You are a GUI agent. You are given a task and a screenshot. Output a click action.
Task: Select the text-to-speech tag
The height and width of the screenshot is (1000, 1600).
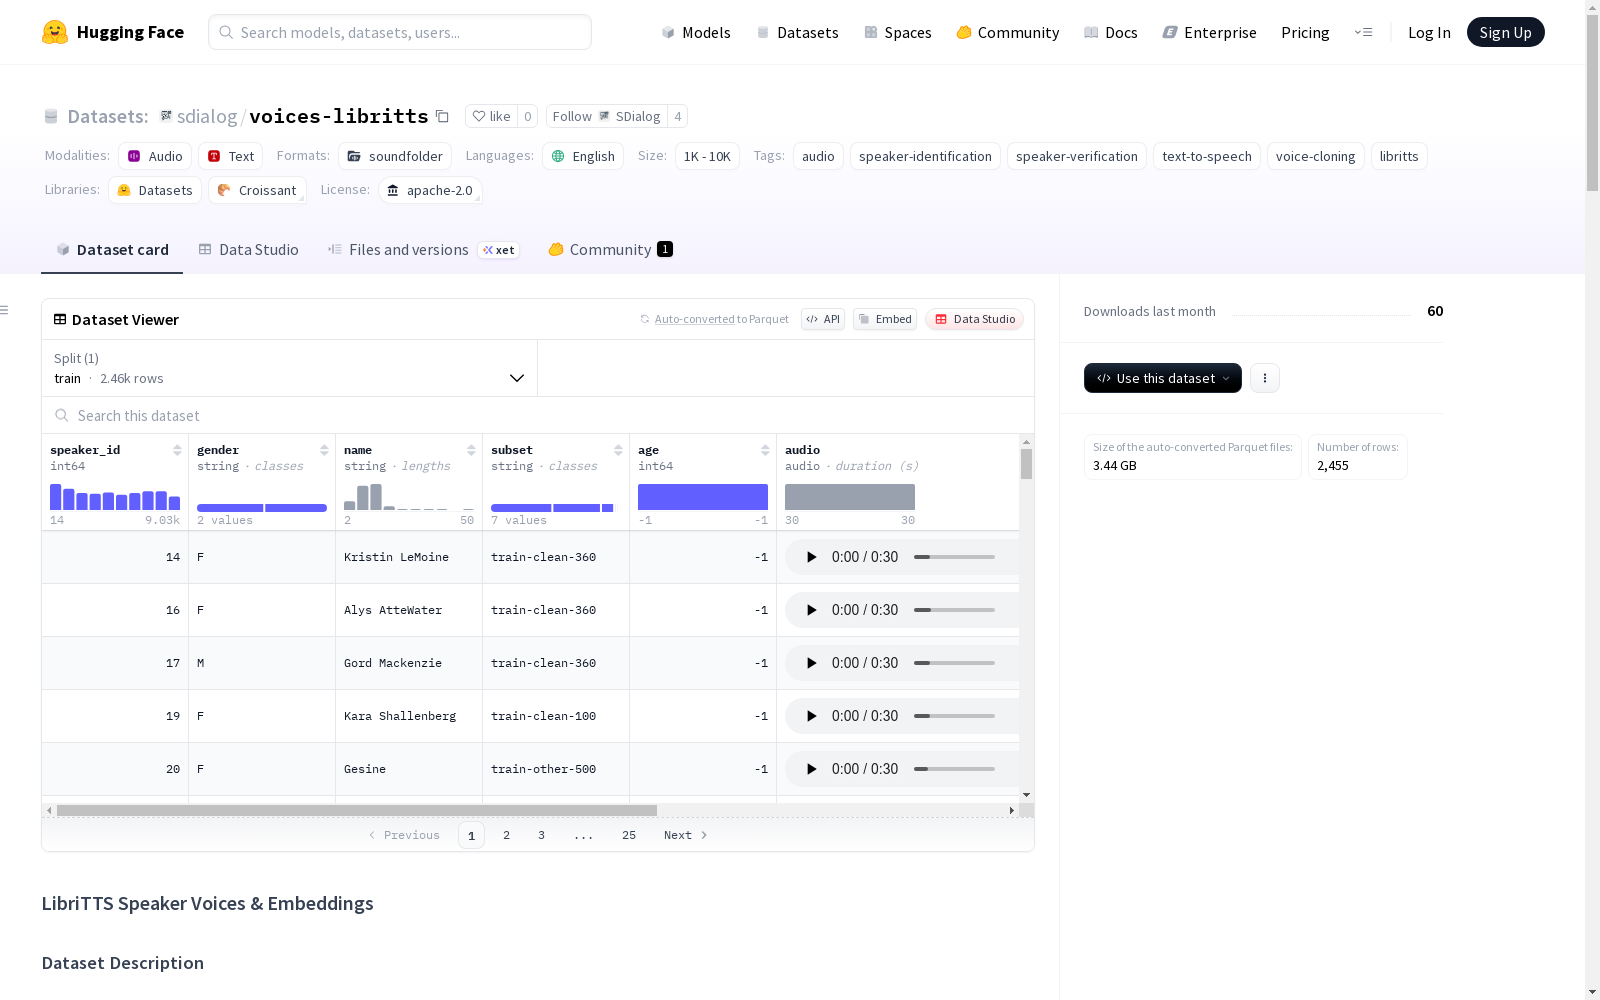1207,156
